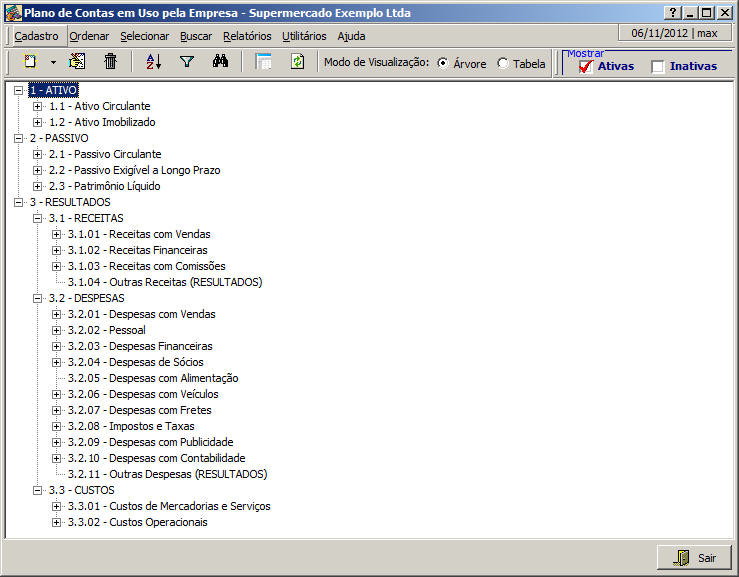Select the Árvore view mode radio button
Viewport: 739px width, 577px height.
tap(443, 63)
